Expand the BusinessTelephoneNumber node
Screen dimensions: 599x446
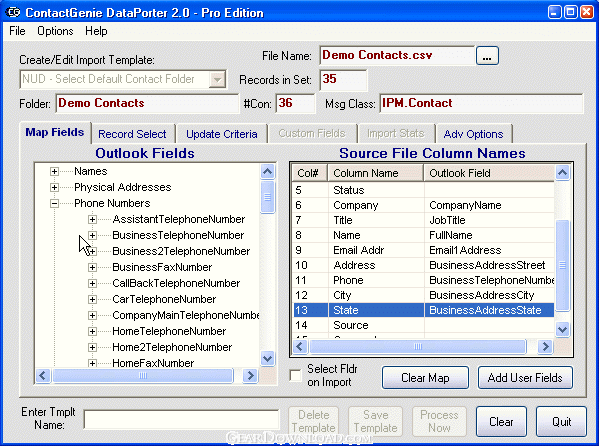point(92,235)
